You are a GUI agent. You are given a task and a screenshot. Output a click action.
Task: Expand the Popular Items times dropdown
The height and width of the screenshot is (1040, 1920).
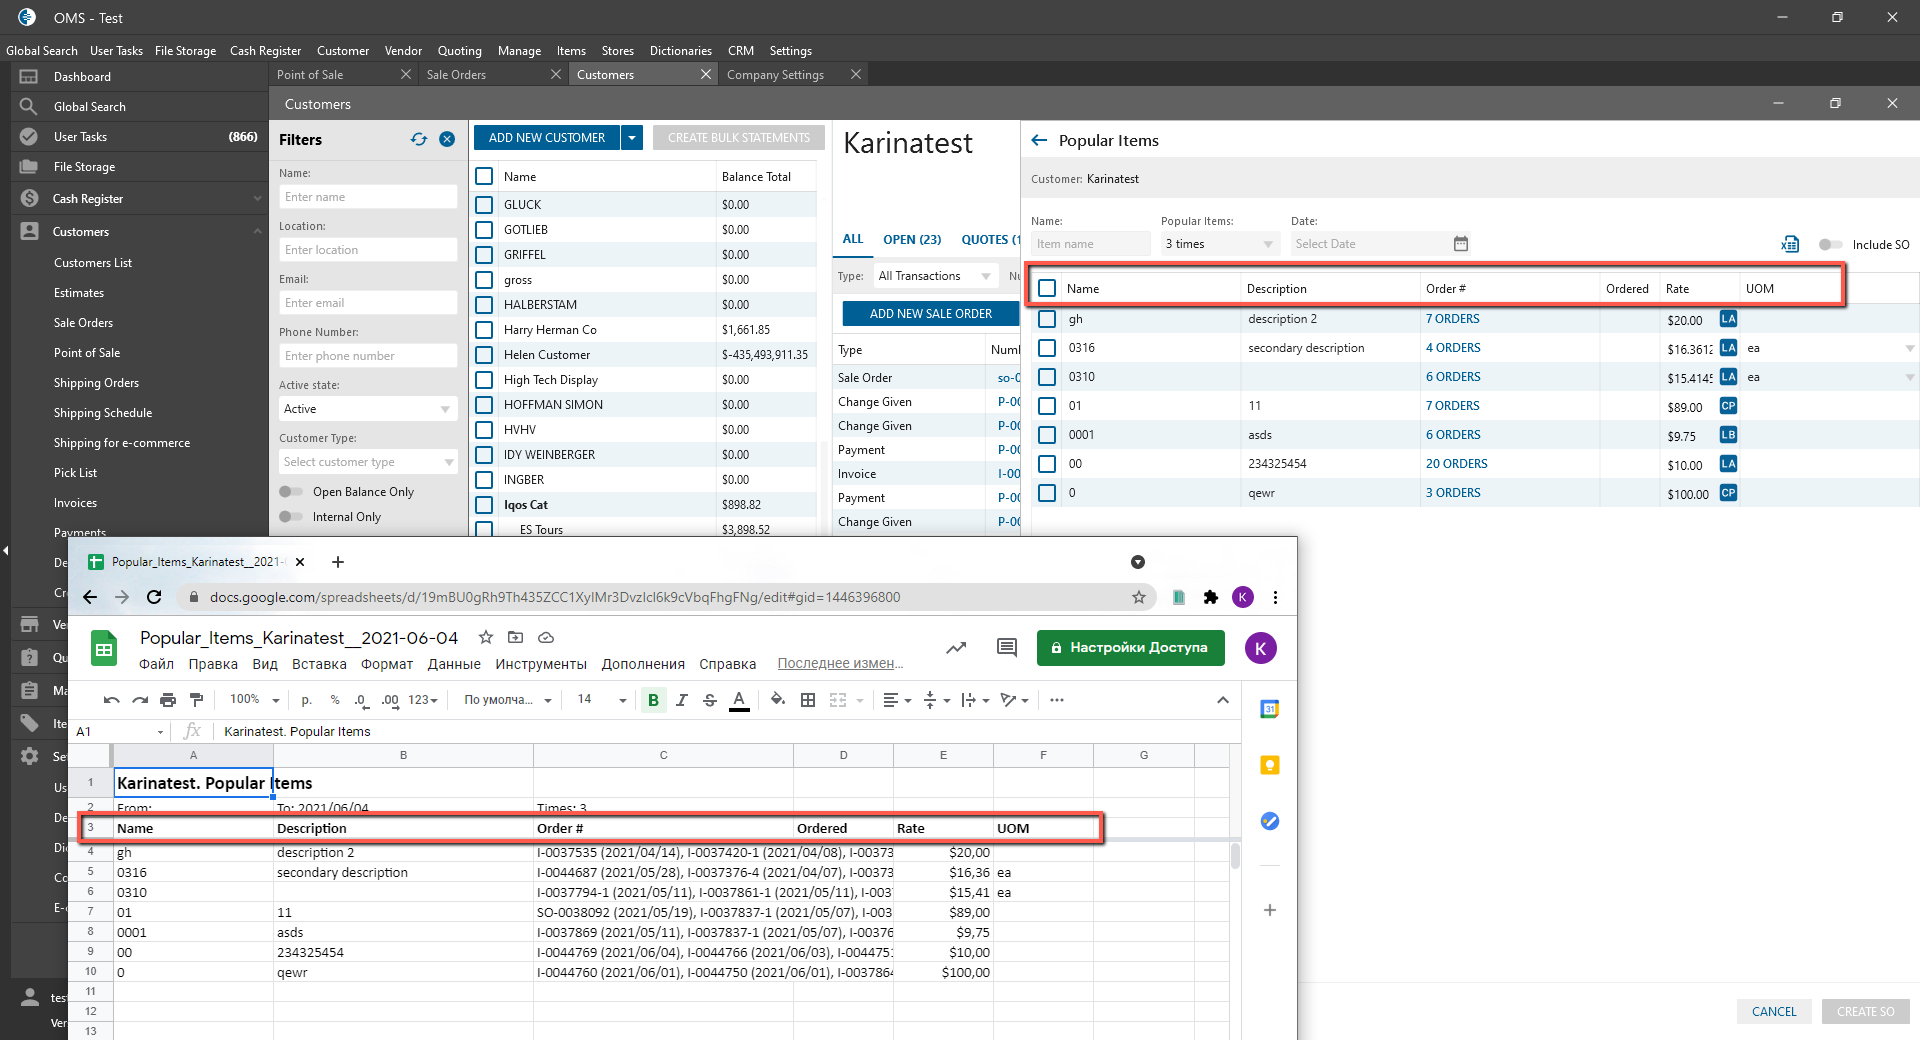(x=1219, y=244)
